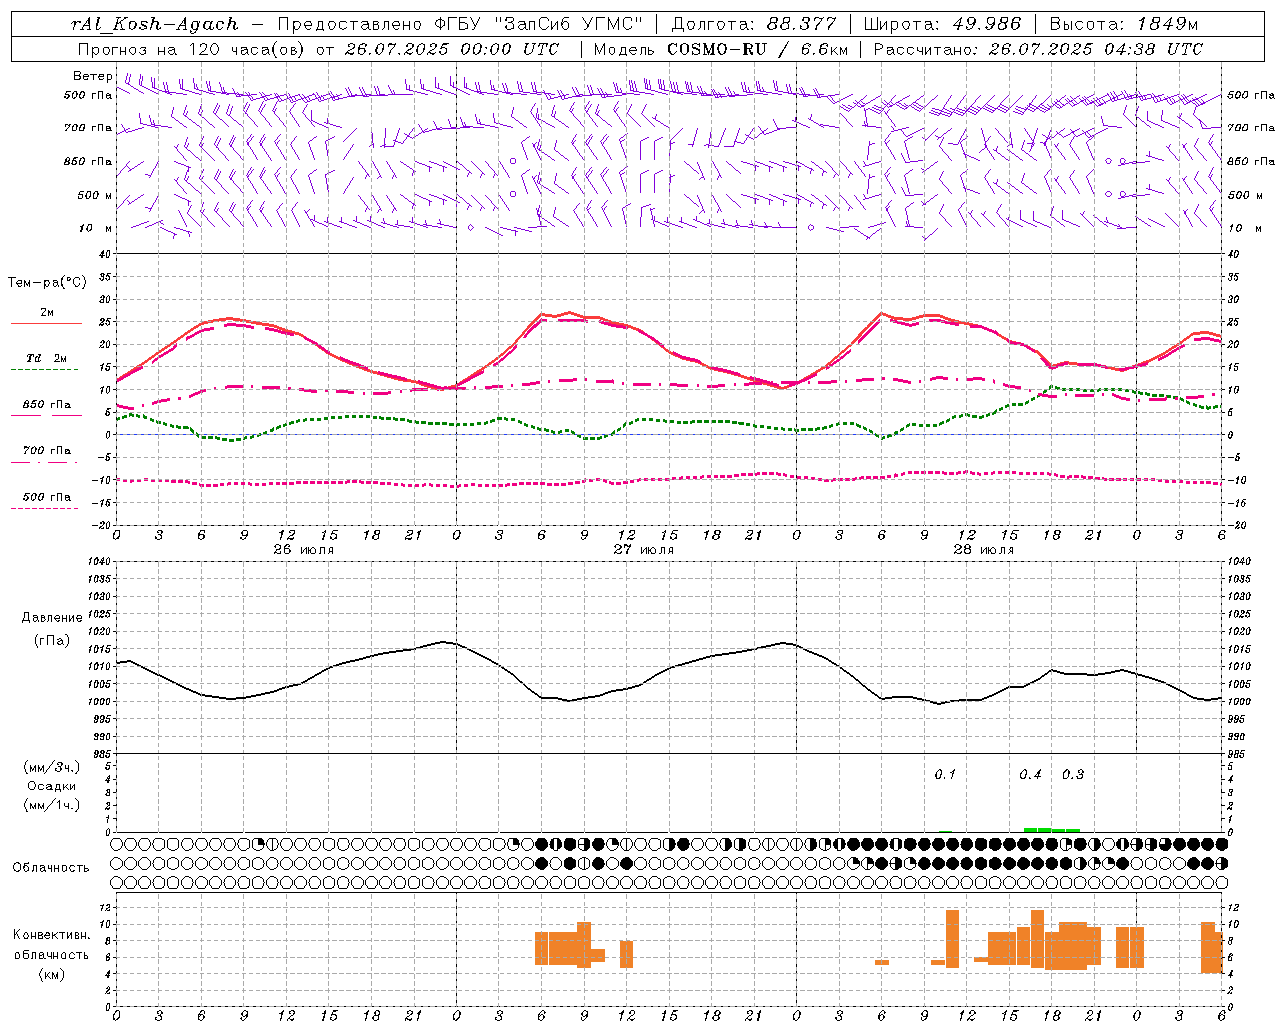Click the precipitation value 0.4
The width and height of the screenshot is (1280, 1024).
1030,775
